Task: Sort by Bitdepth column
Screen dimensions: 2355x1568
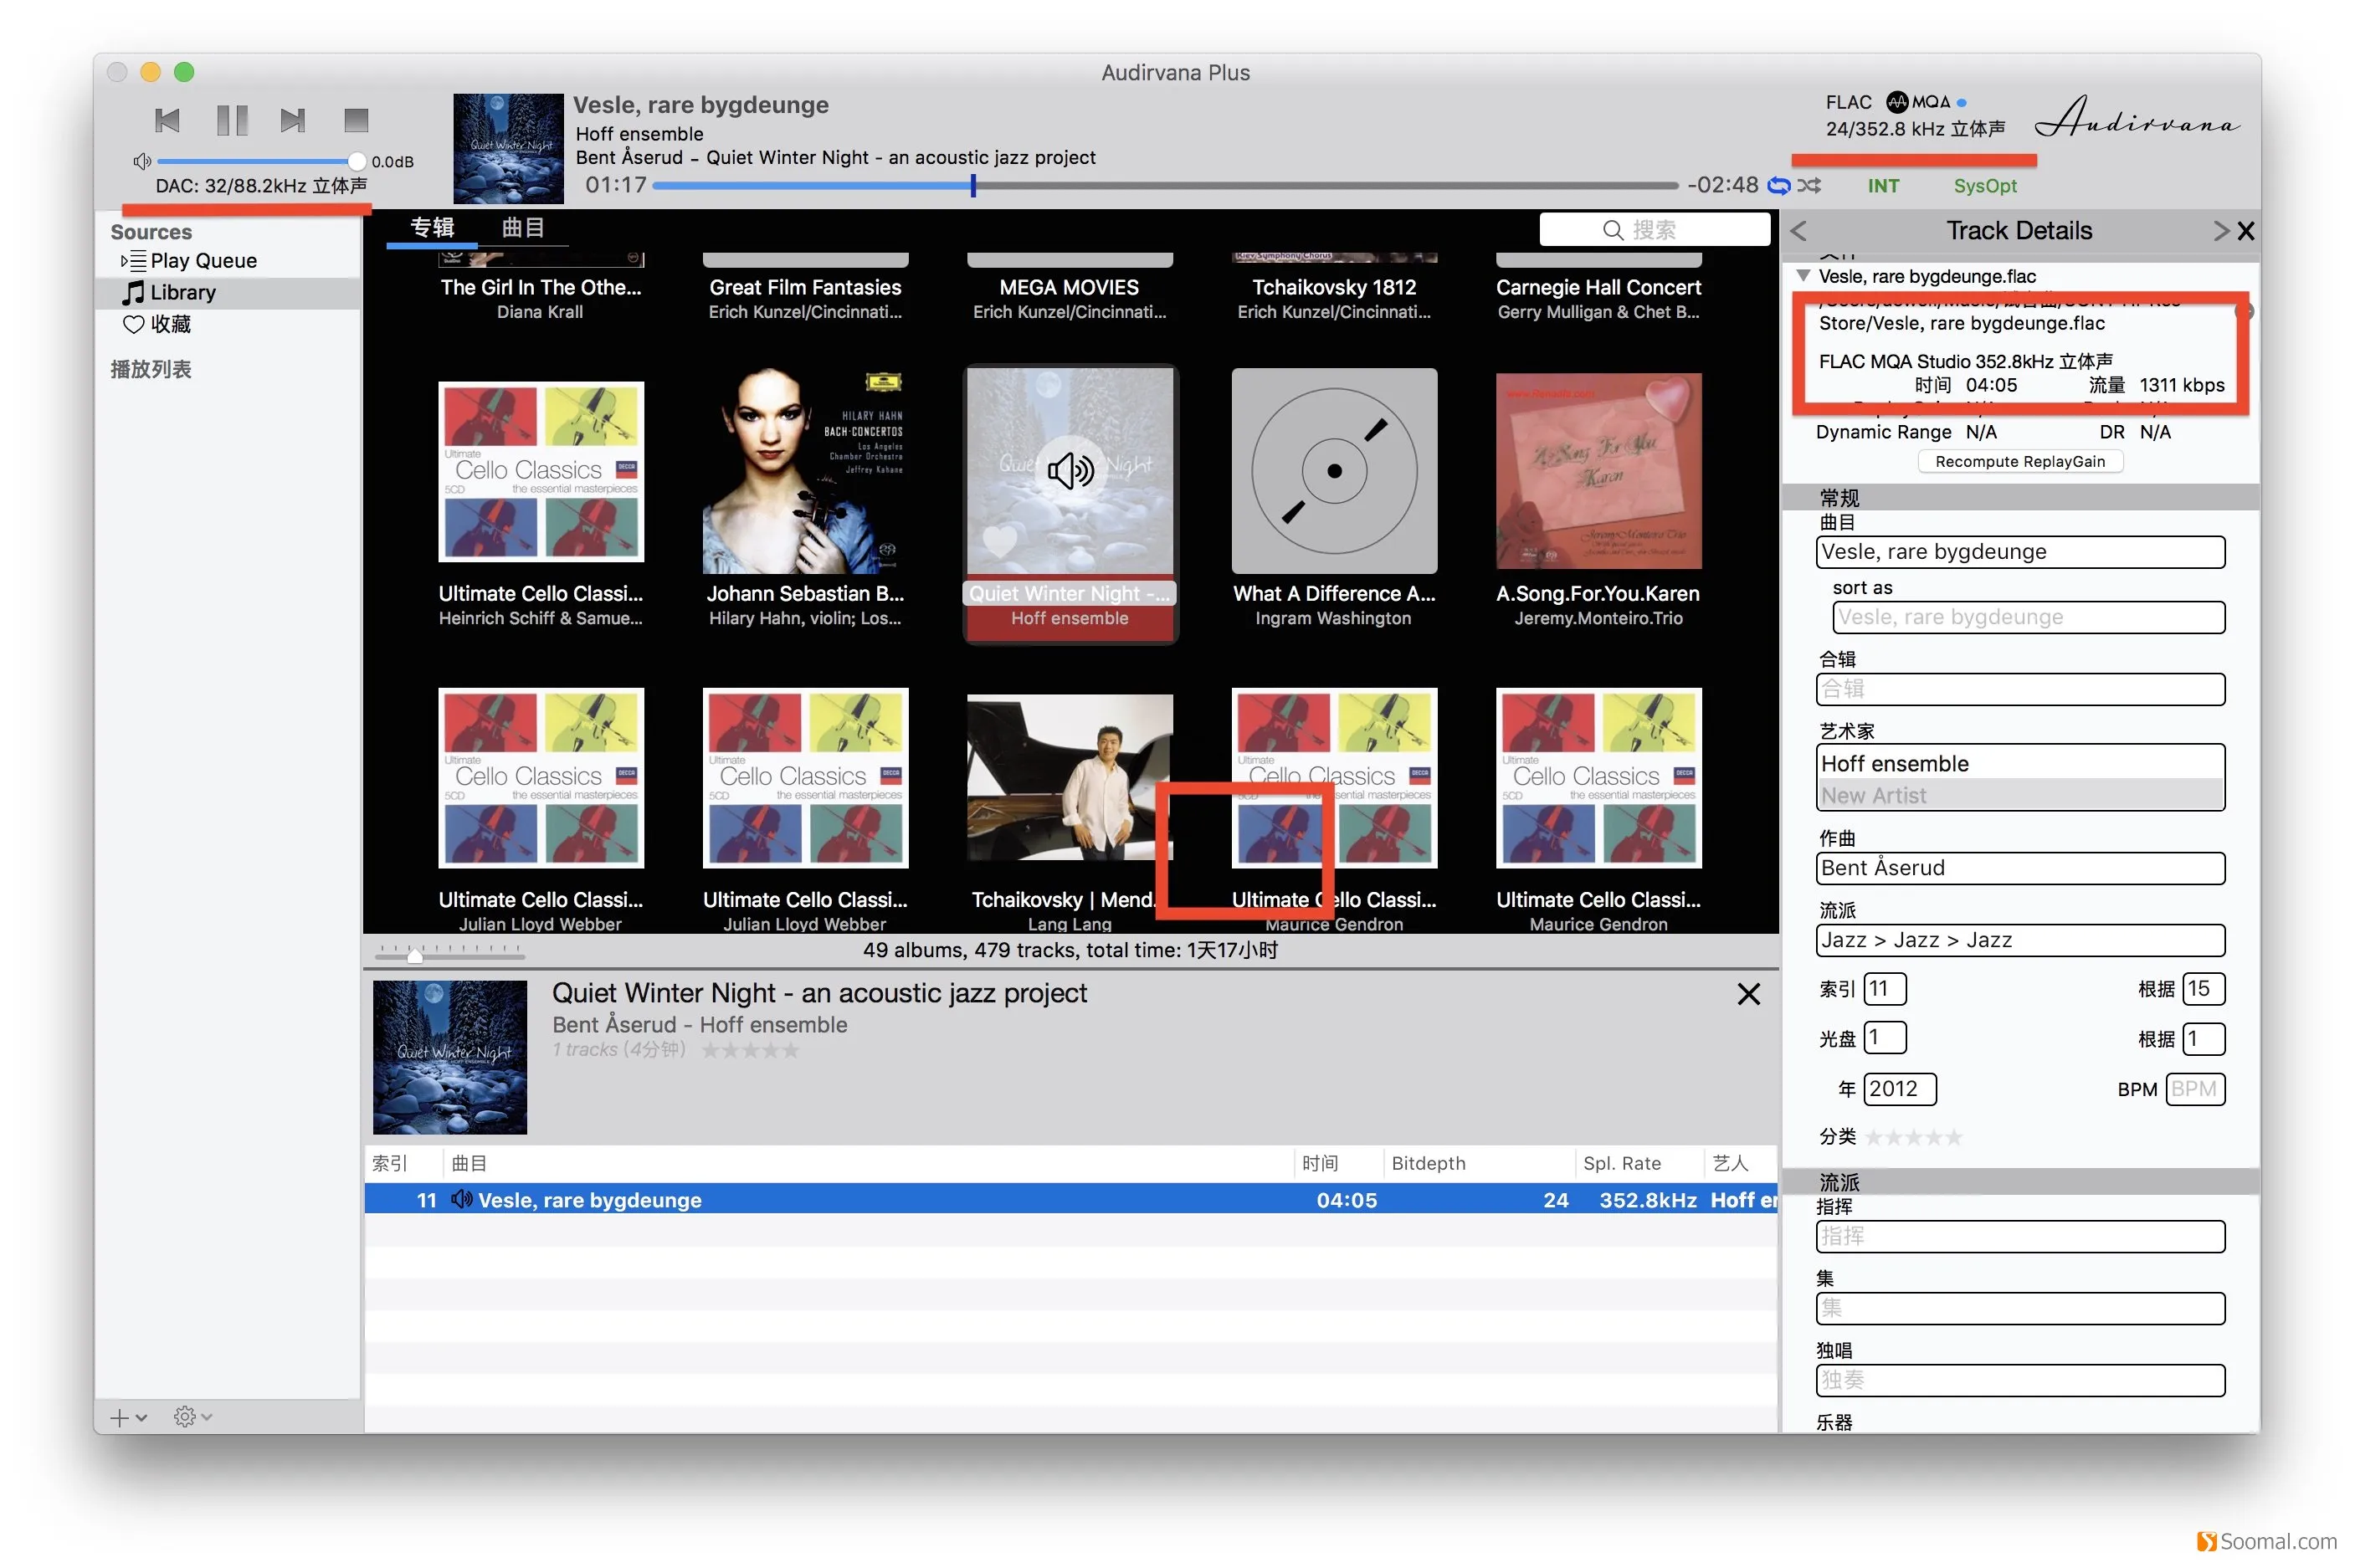Action: coord(1478,1163)
